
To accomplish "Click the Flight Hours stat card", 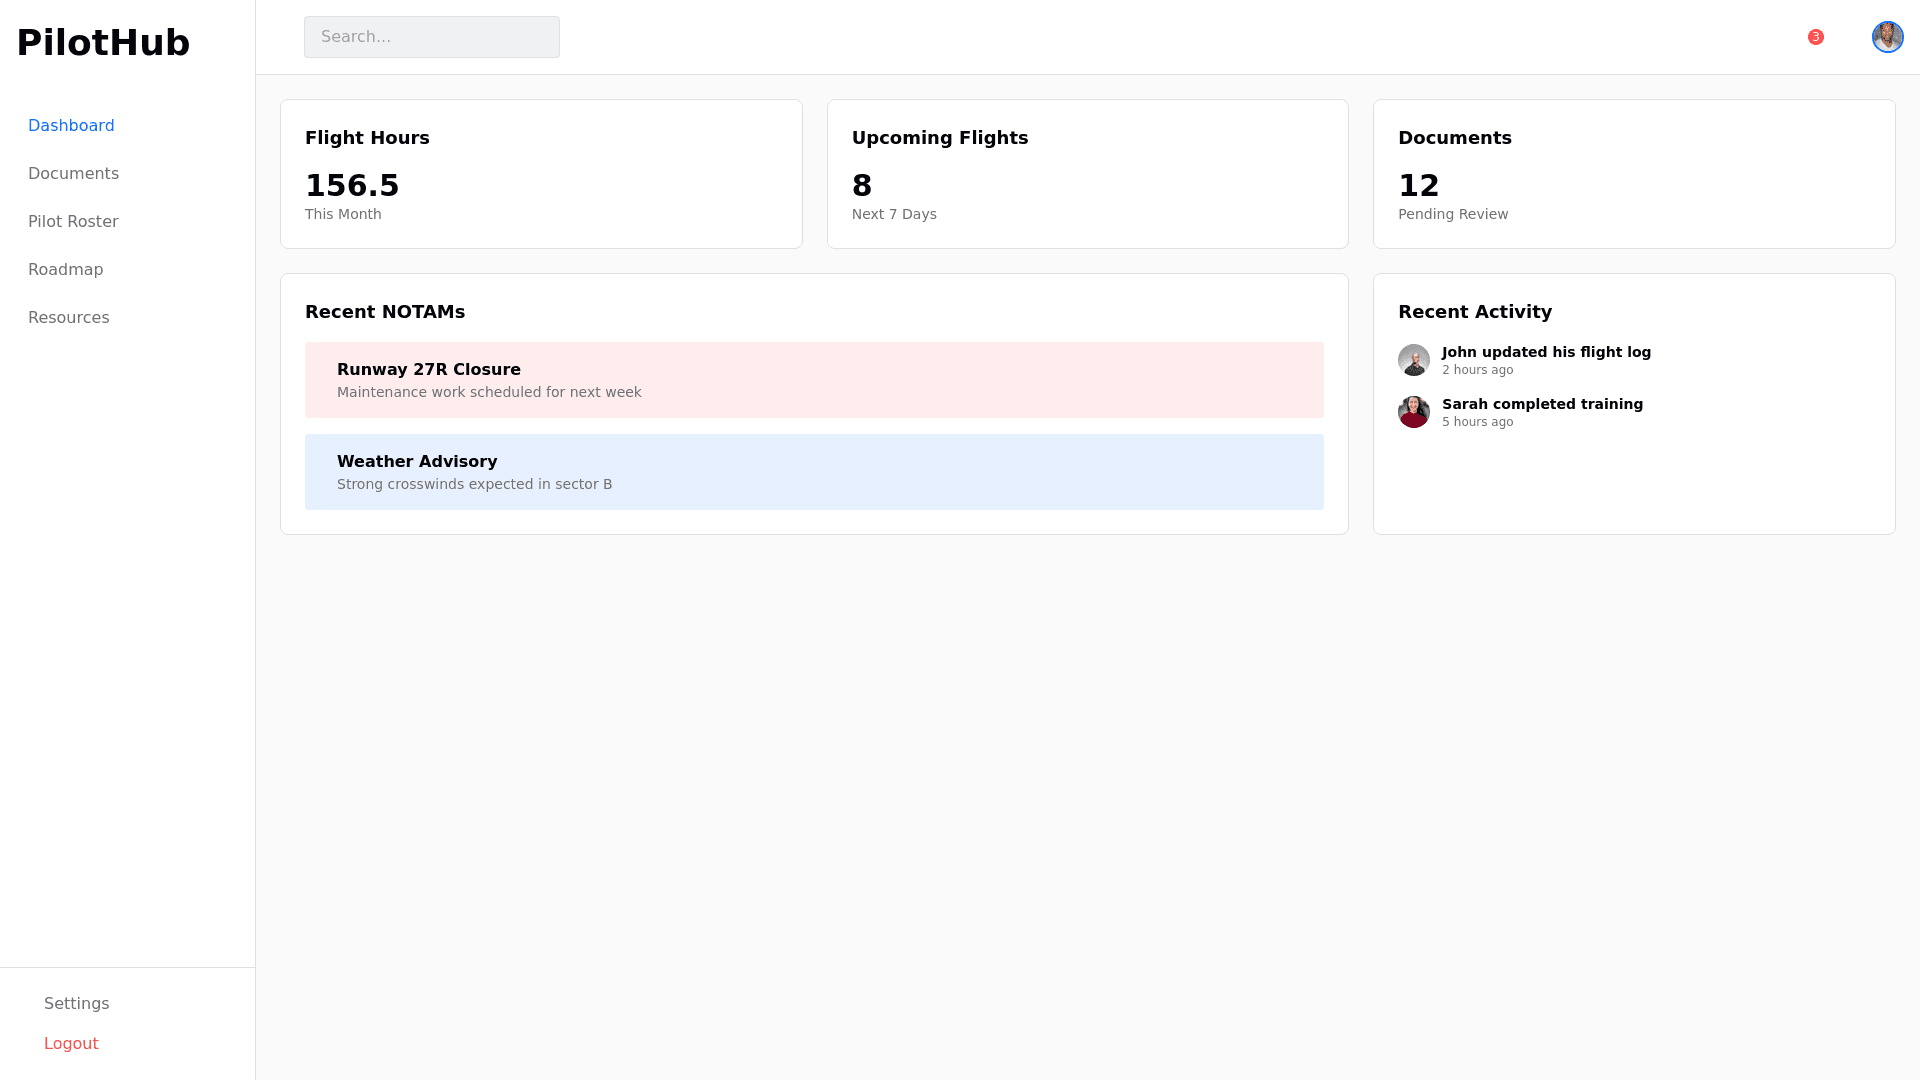I will [x=541, y=174].
